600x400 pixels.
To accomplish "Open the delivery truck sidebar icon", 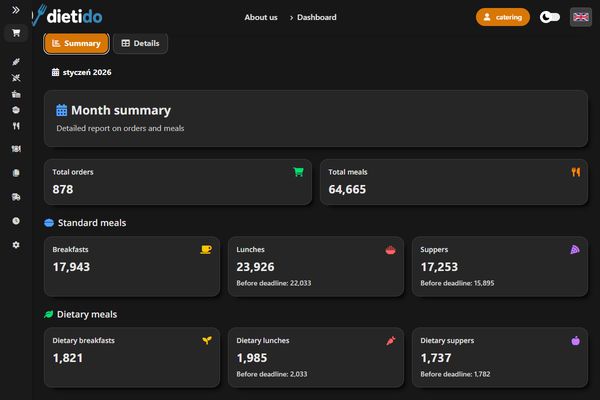I will tap(15, 197).
